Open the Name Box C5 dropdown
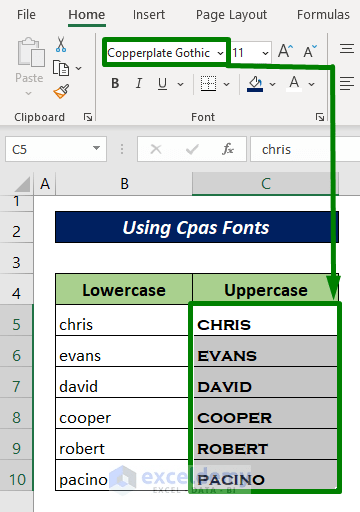This screenshot has width=360, height=512. click(x=97, y=148)
